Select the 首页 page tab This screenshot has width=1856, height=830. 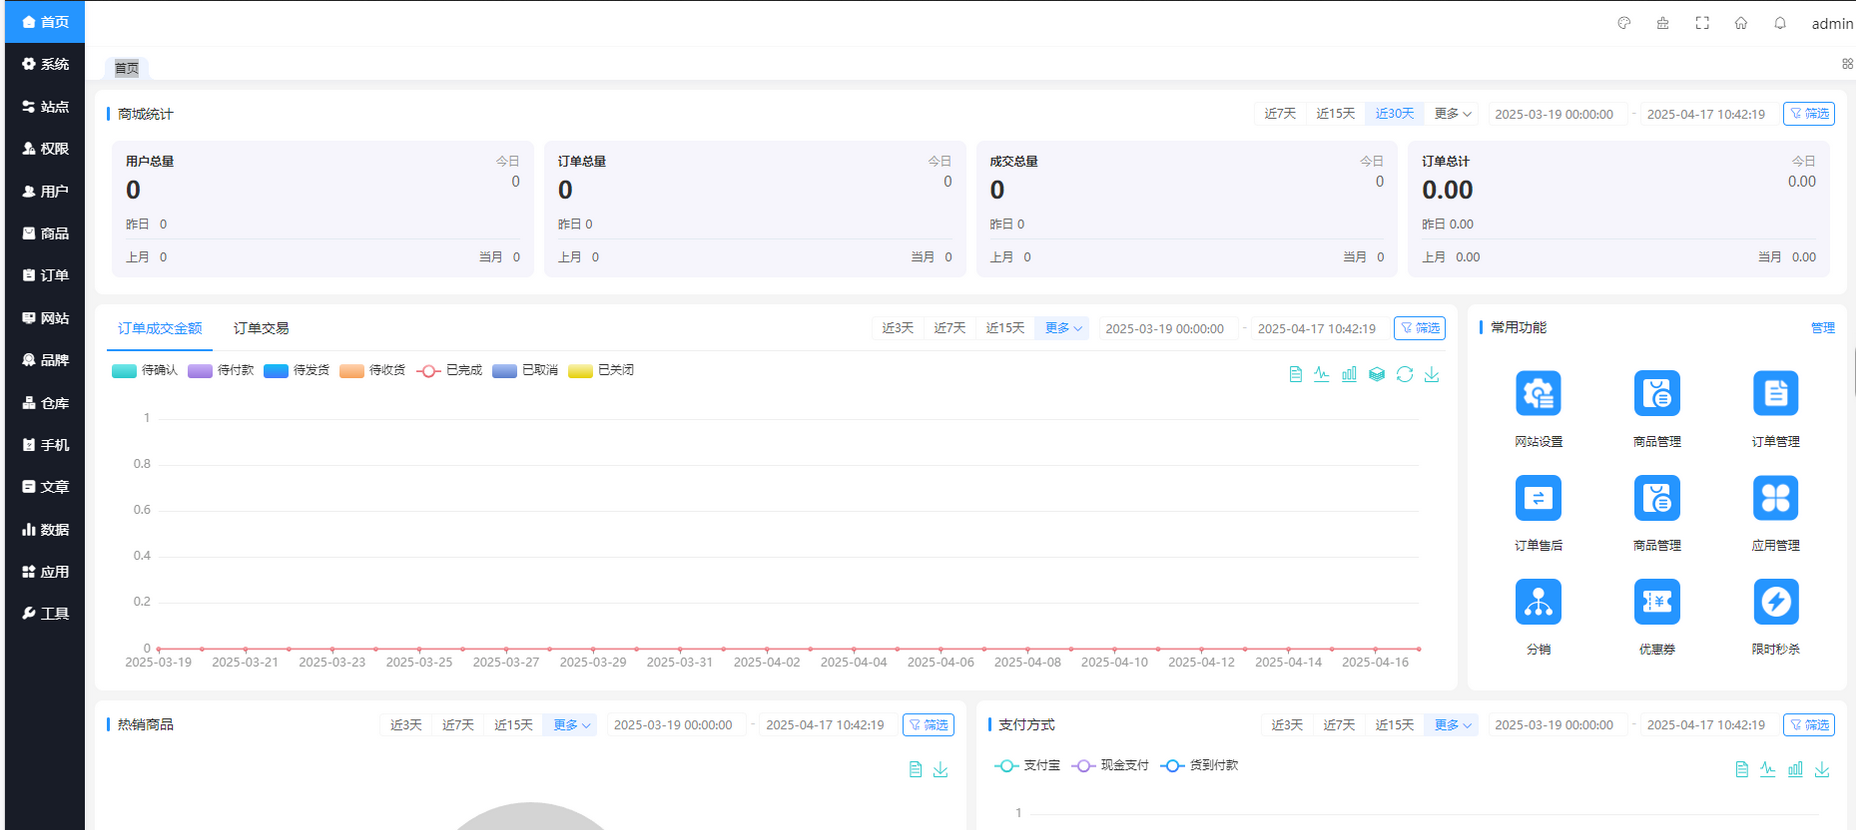127,68
